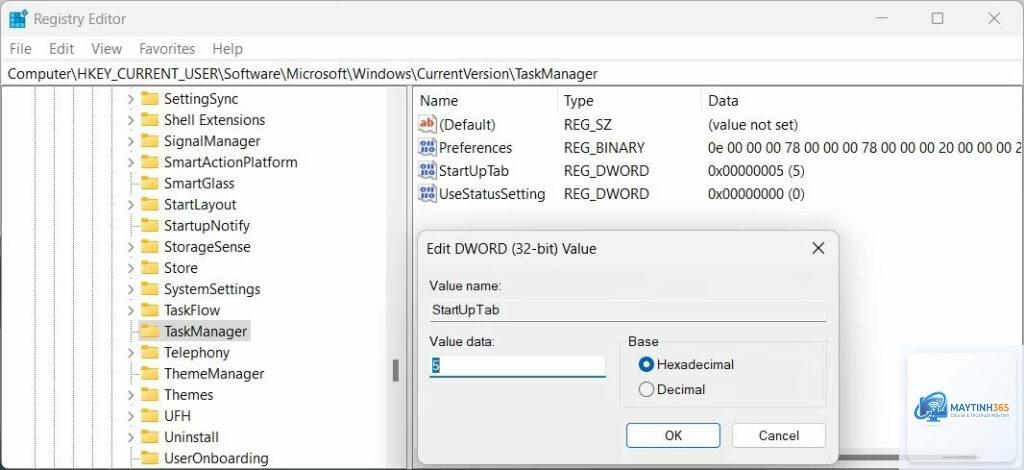
Task: Cancel the Edit DWORD dialog
Action: 778,435
